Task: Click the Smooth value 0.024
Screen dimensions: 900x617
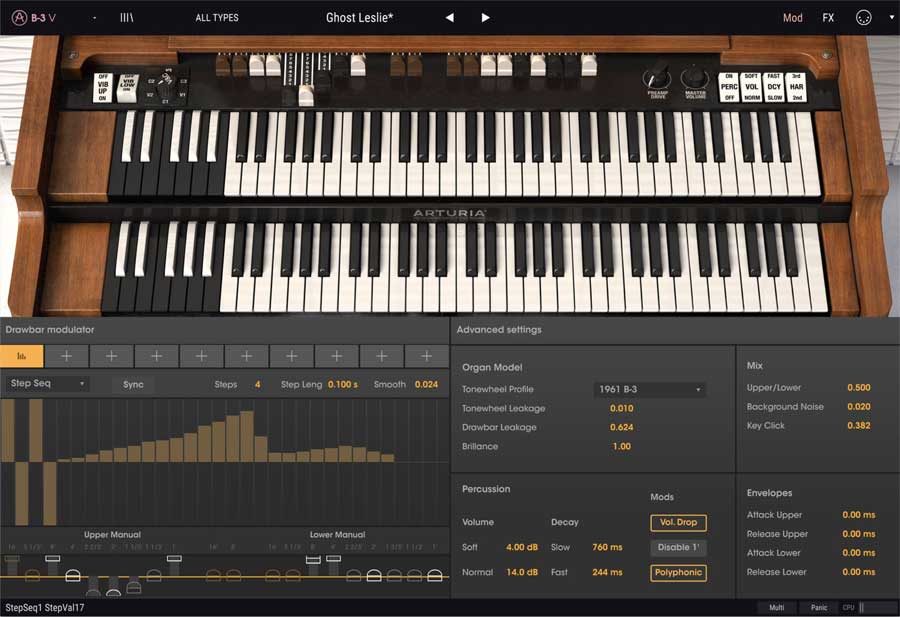Action: [x=426, y=385]
